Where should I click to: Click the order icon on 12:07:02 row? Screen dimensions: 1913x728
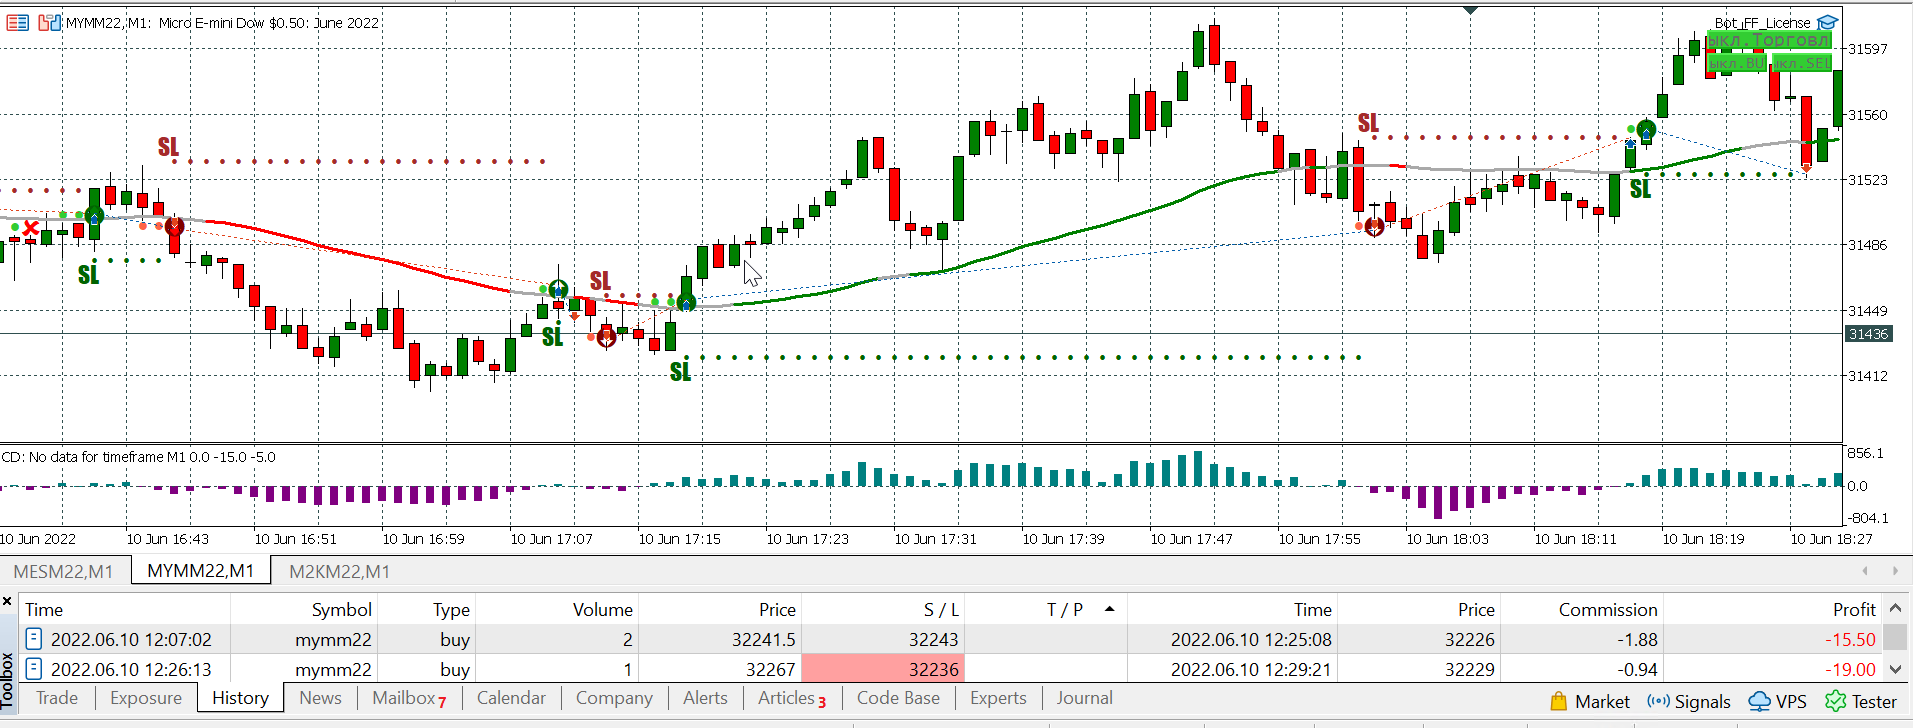[x=34, y=639]
